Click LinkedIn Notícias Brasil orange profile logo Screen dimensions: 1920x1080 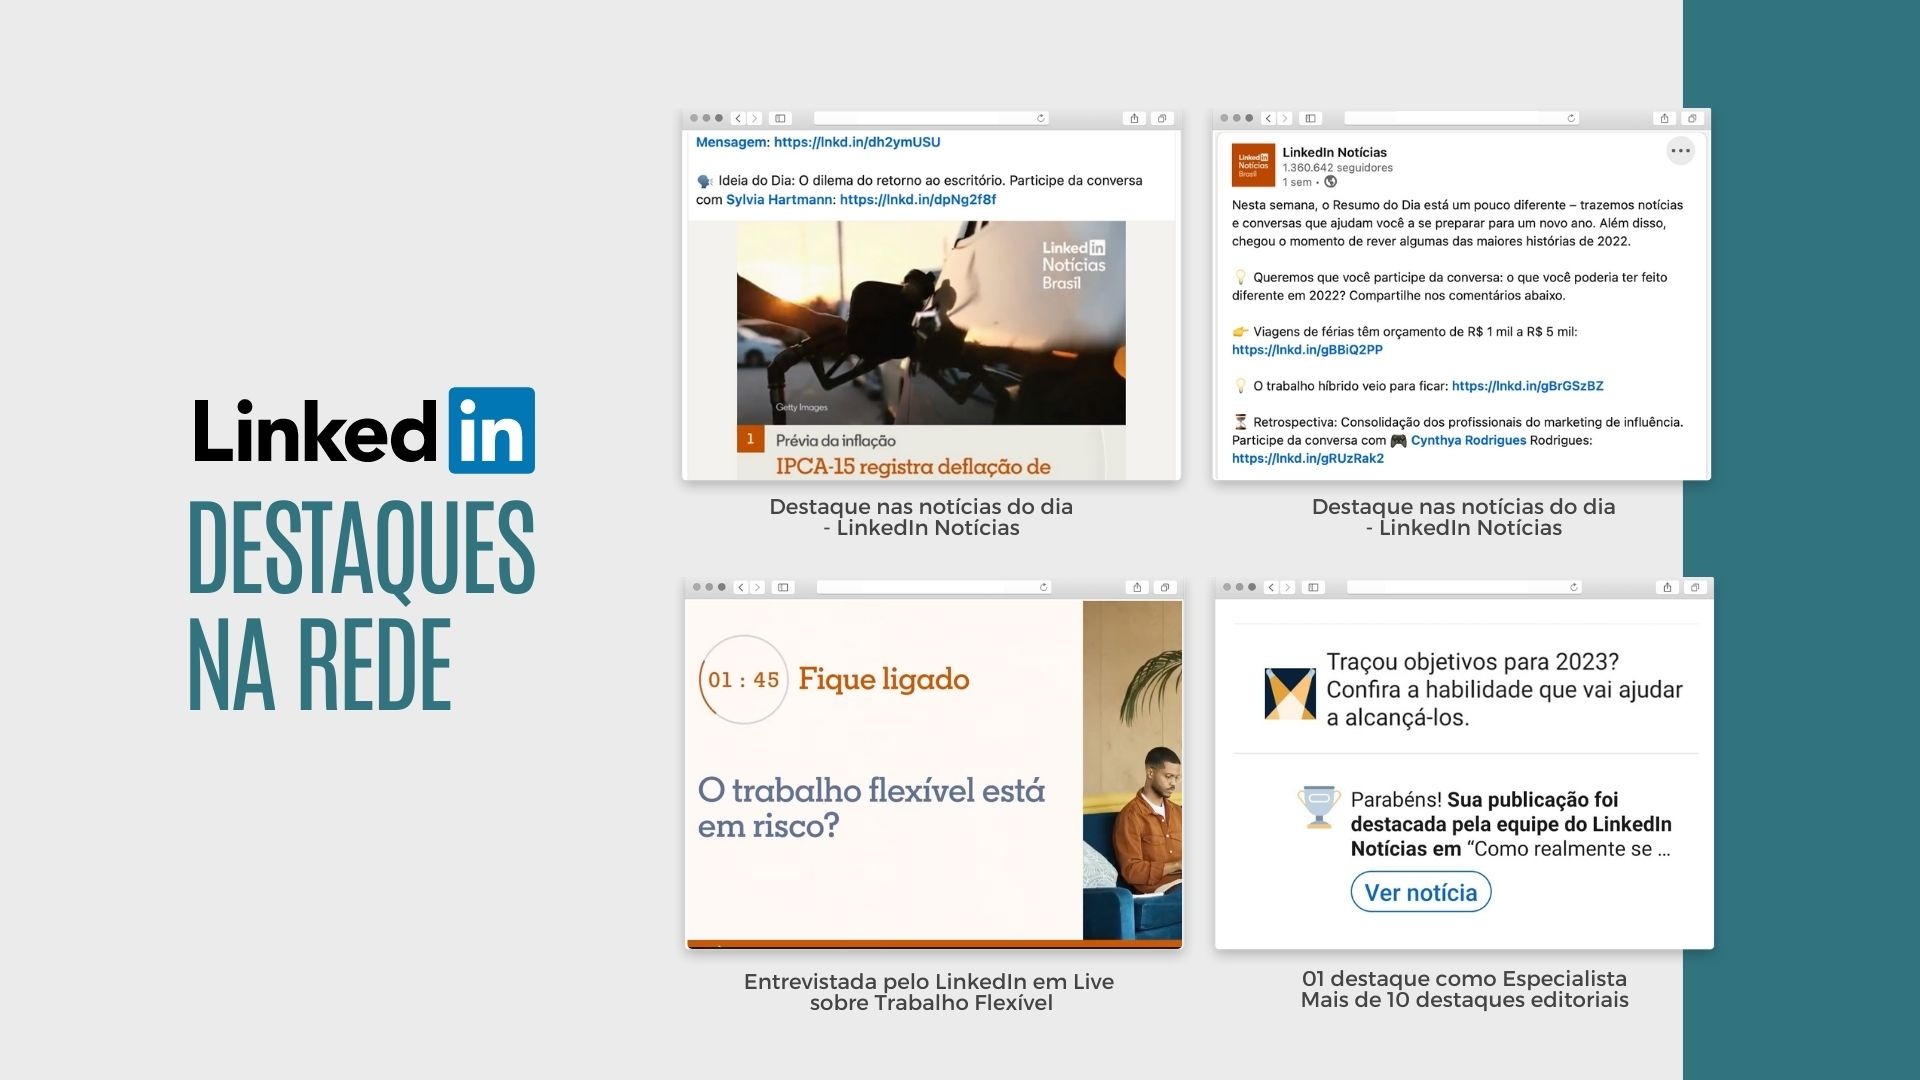(1253, 166)
